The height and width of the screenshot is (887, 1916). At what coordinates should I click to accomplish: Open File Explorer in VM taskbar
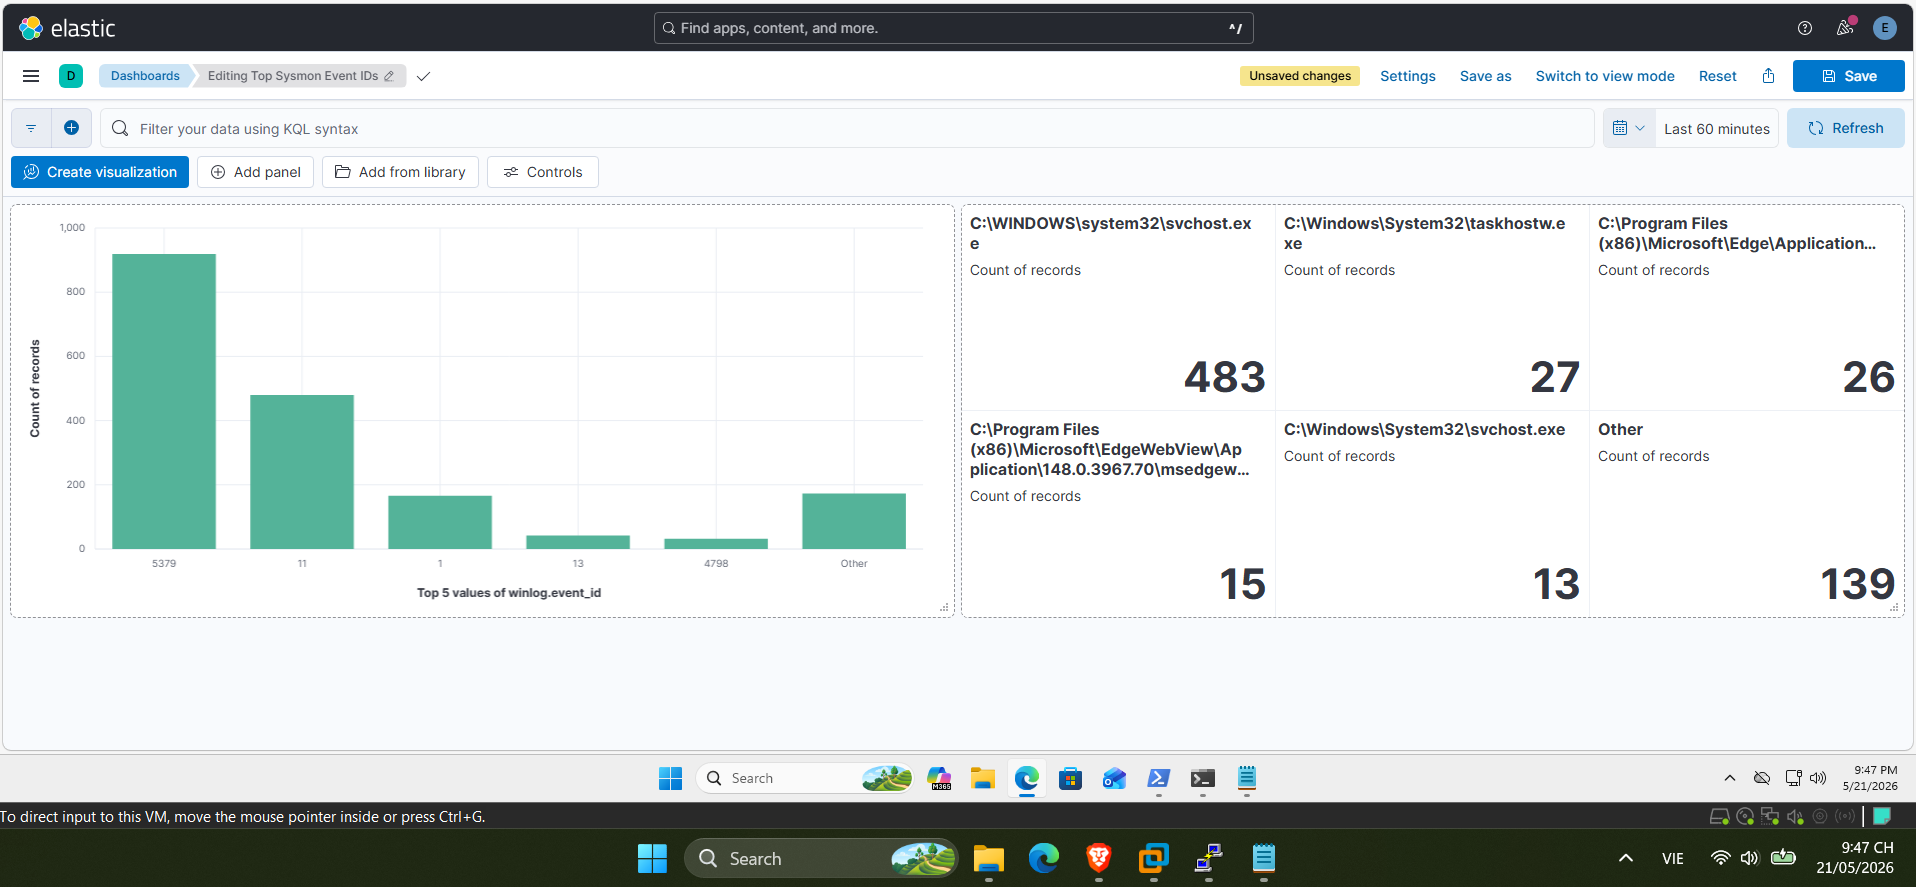pyautogui.click(x=983, y=778)
